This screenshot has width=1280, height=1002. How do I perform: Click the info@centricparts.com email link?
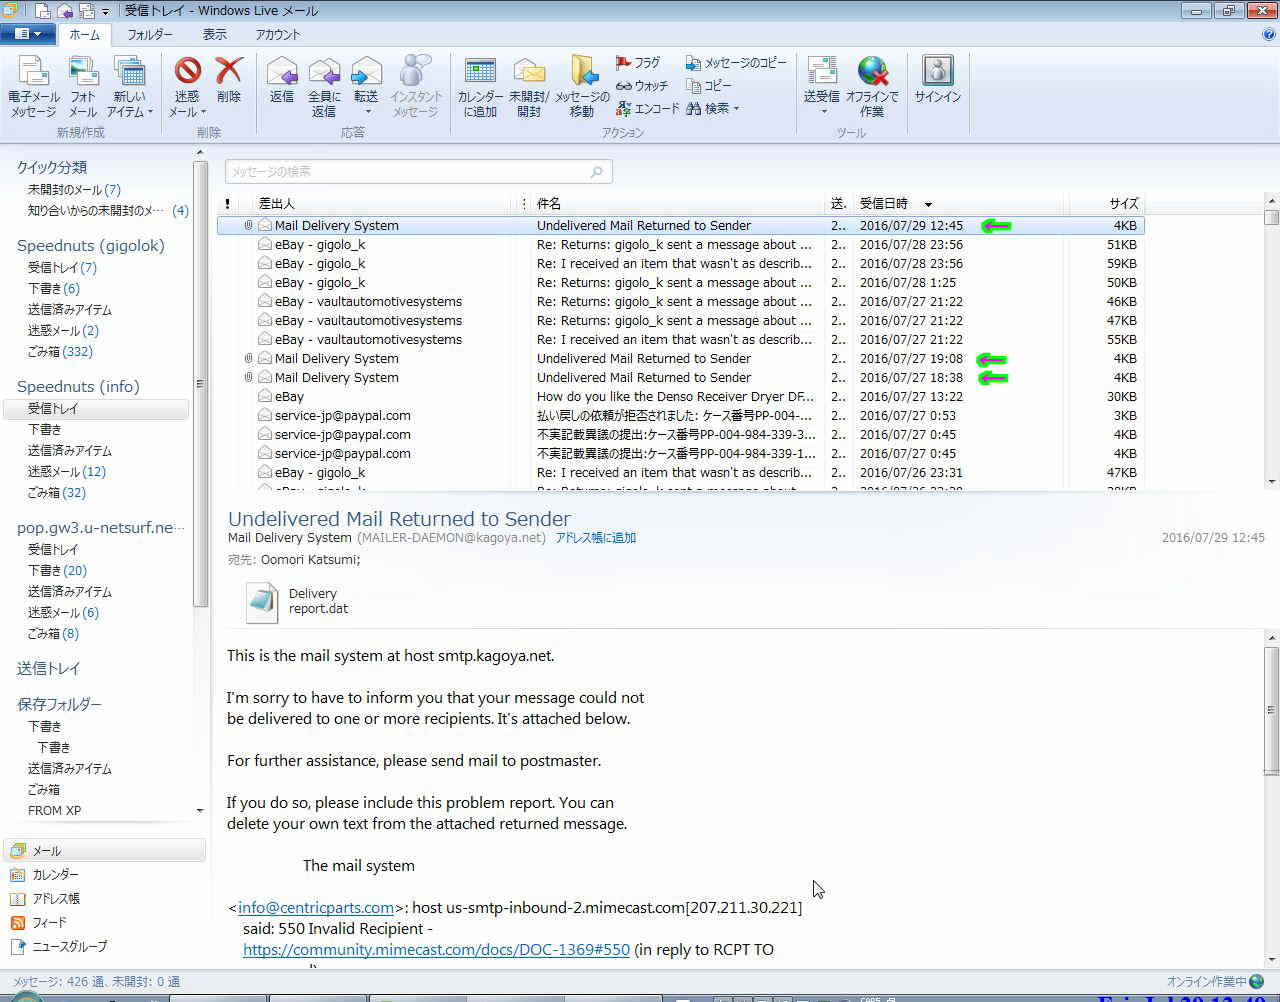coord(315,908)
